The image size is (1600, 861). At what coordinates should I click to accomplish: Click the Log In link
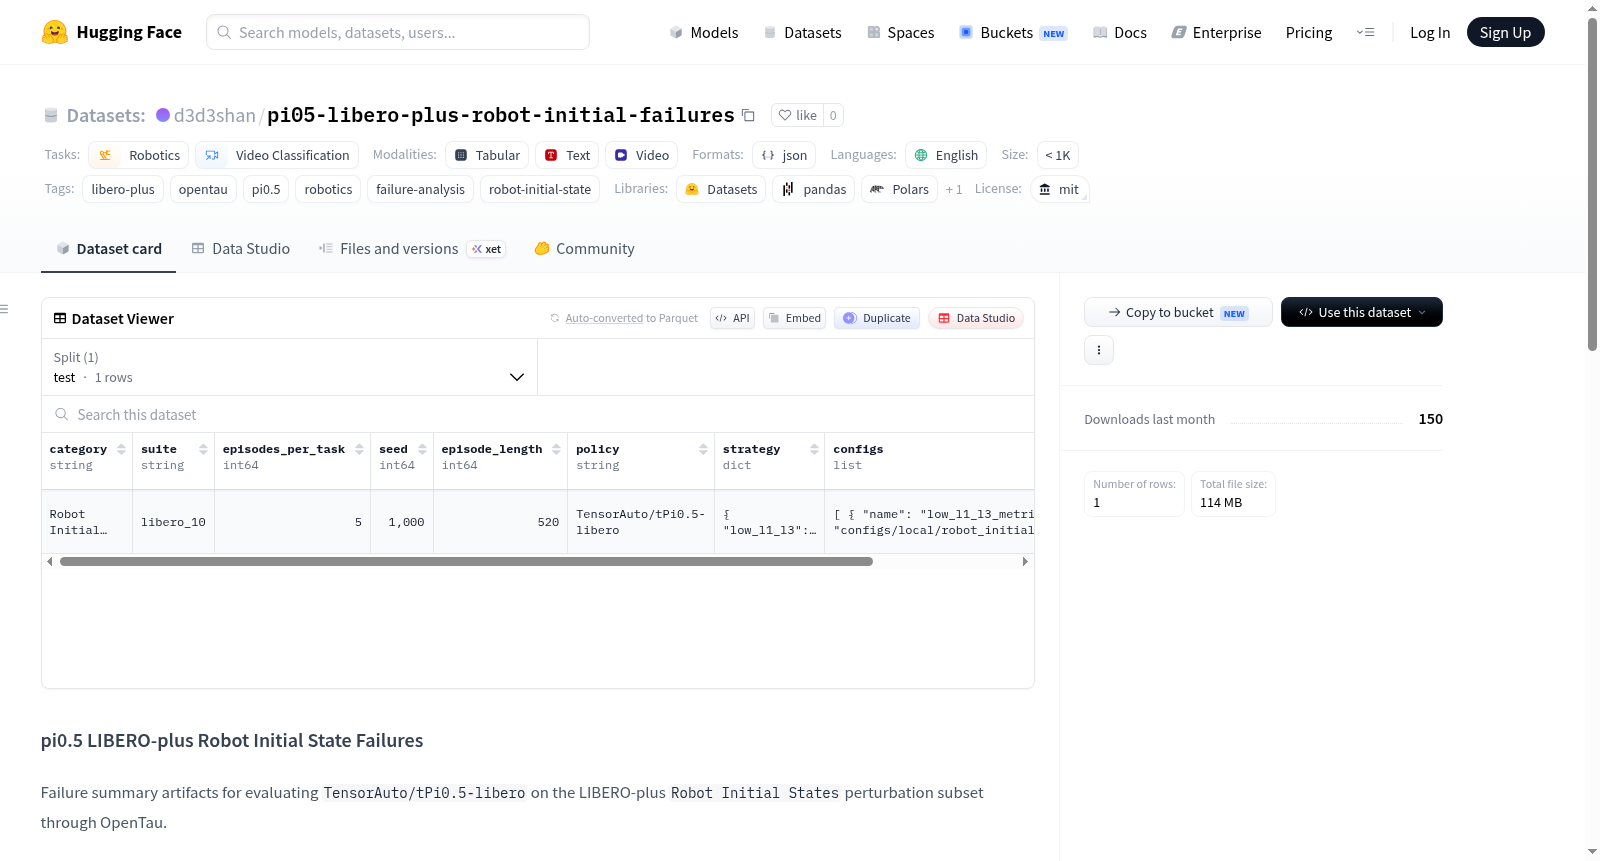(1430, 32)
